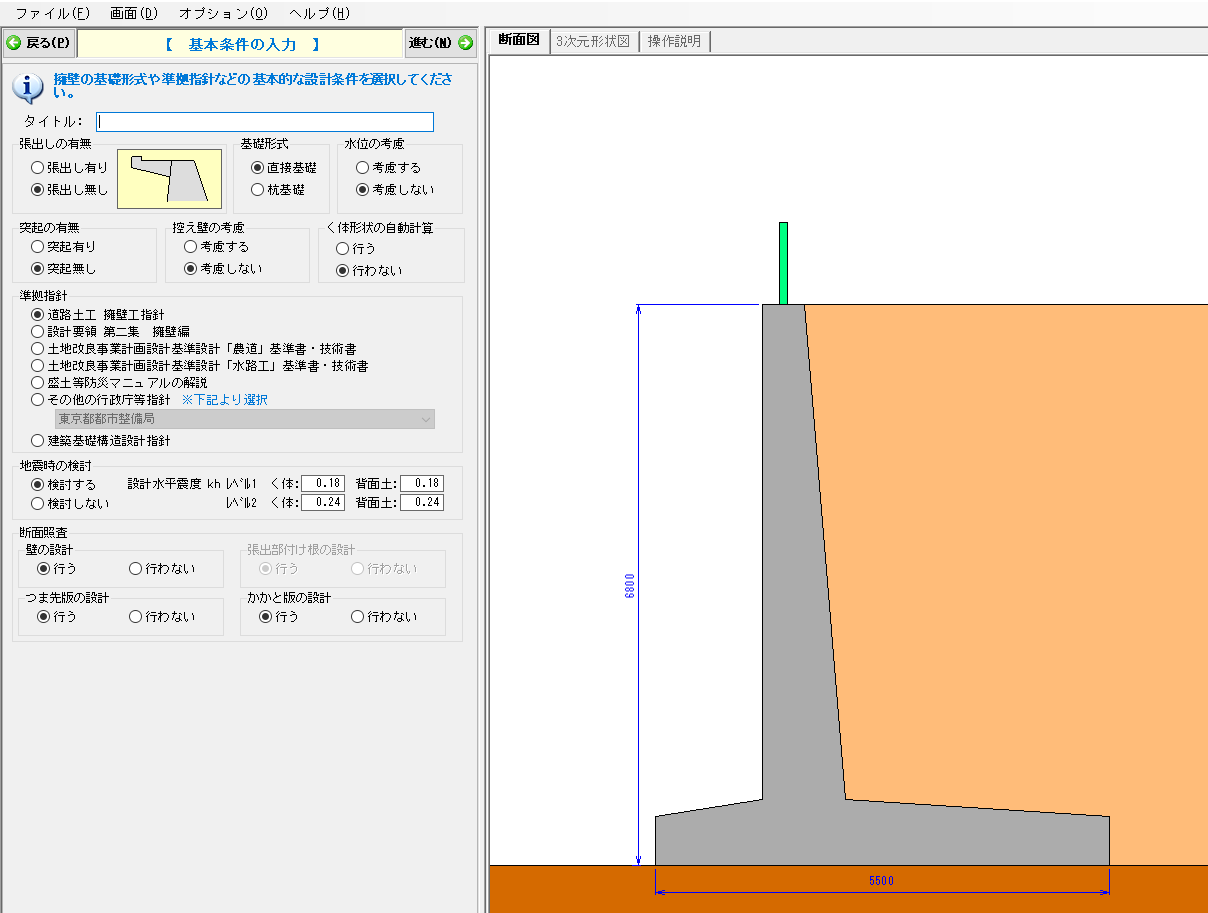The width and height of the screenshot is (1208, 913).
Task: Focus the タイトル input field
Action: pyautogui.click(x=265, y=122)
